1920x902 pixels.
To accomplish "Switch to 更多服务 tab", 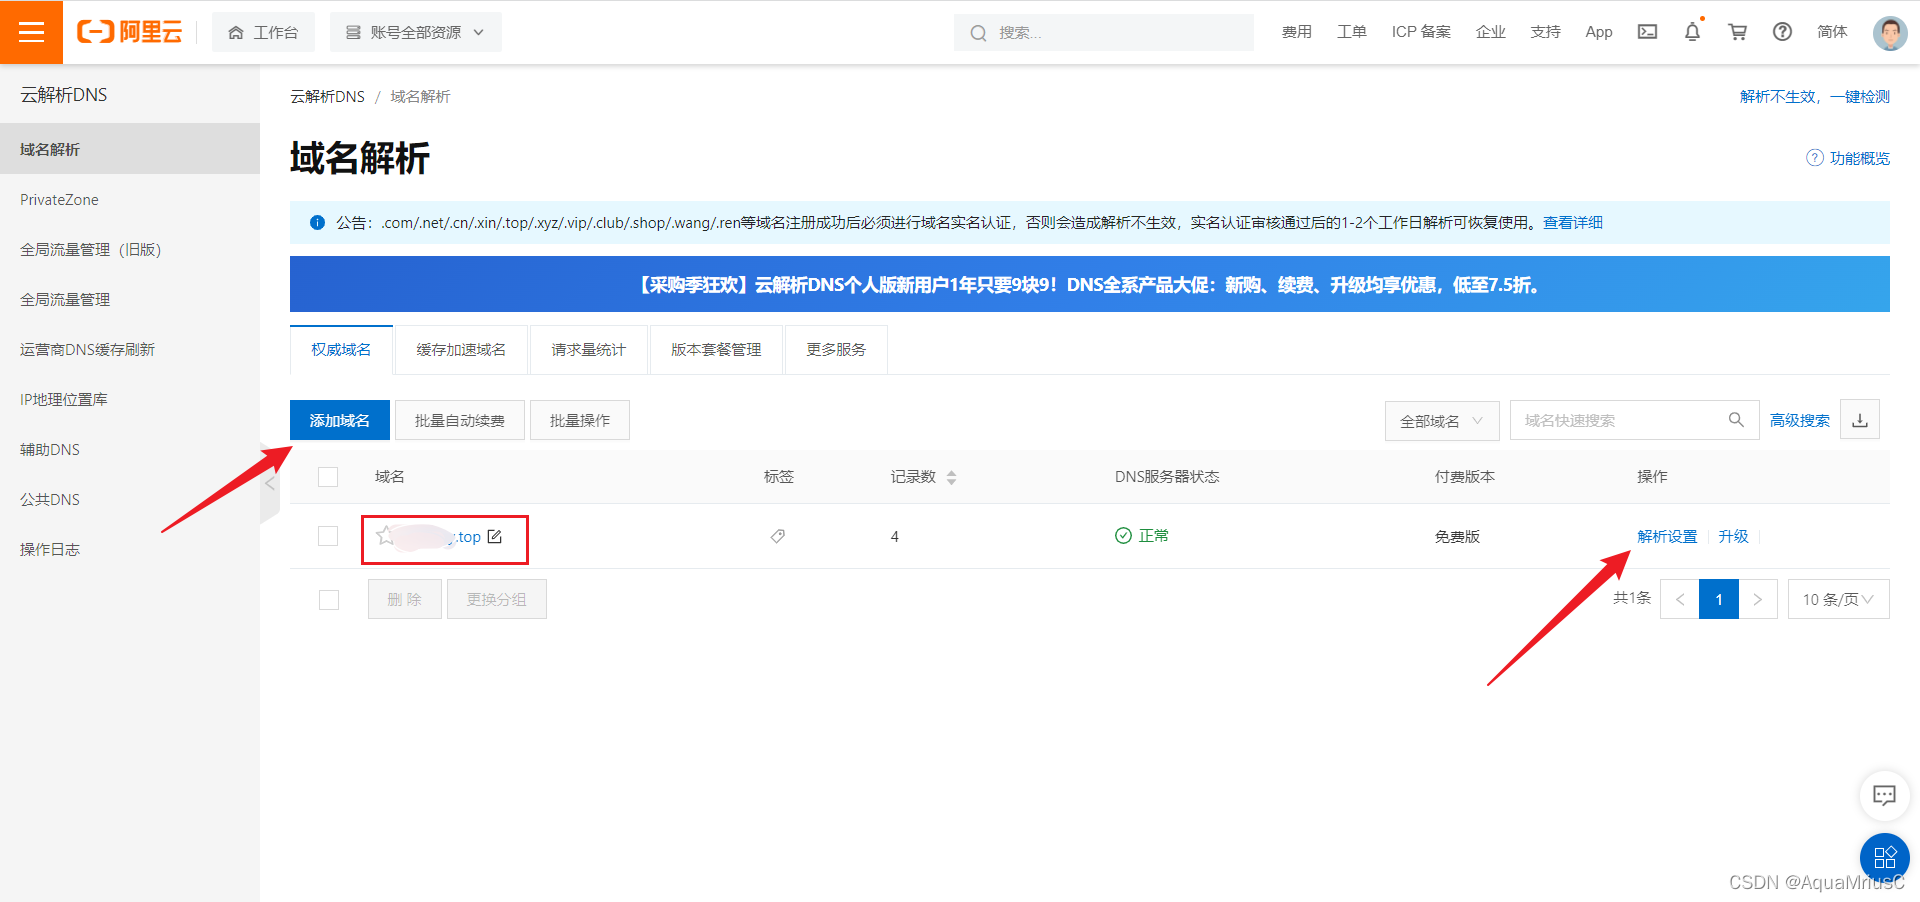I will [x=836, y=349].
